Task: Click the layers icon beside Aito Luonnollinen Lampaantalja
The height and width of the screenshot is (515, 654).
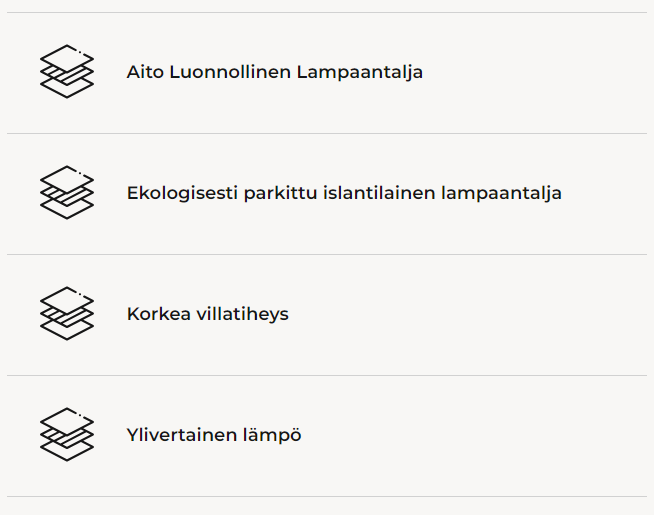Action: (66, 72)
